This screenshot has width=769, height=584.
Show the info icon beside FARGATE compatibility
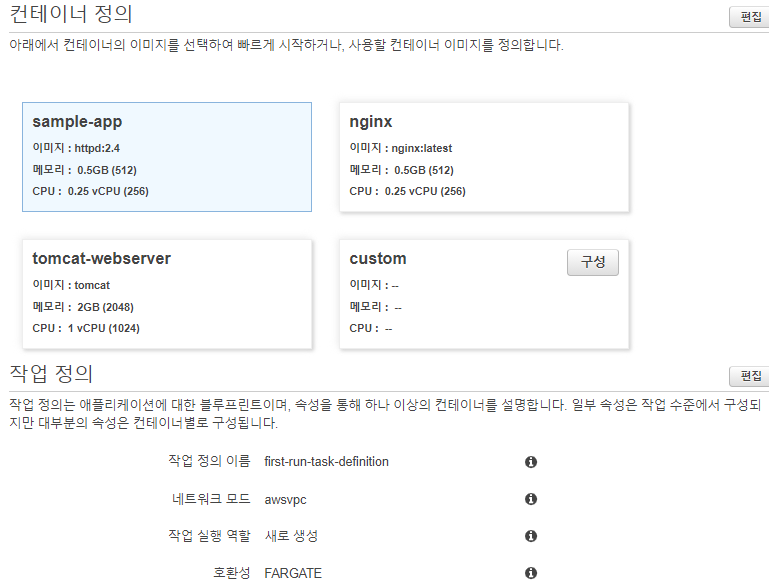tap(531, 573)
